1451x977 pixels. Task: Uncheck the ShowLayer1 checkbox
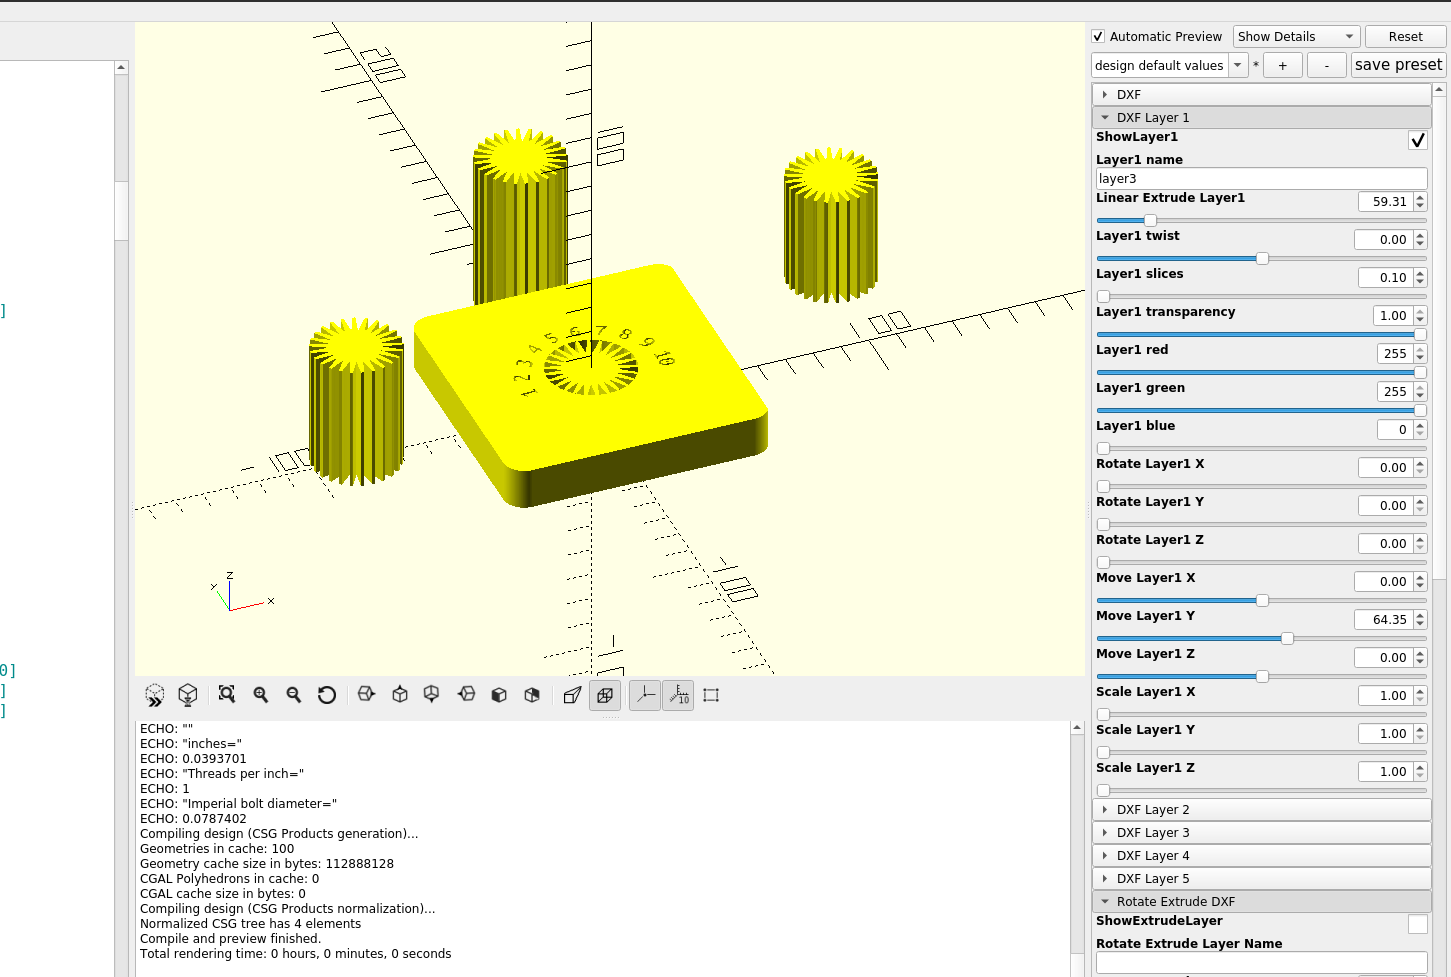(1418, 140)
